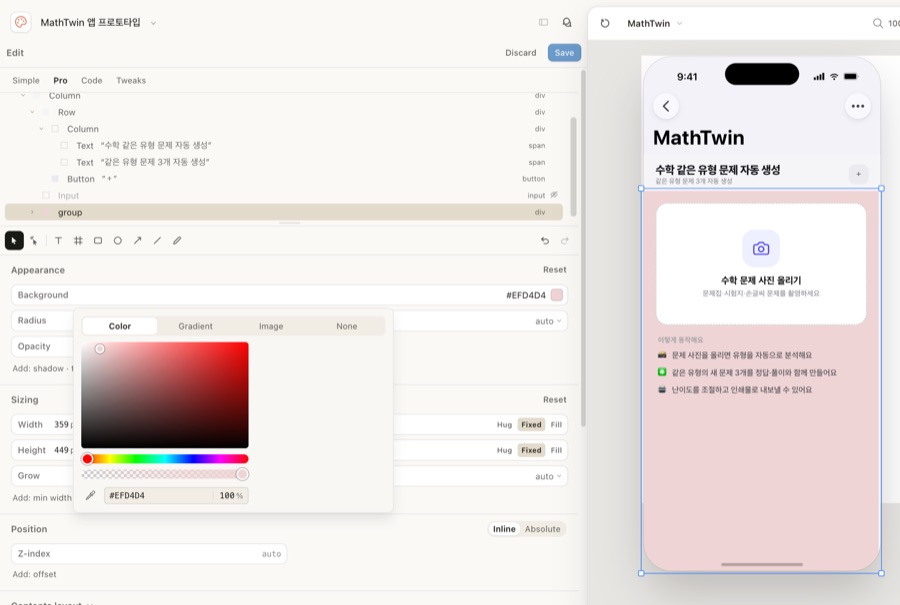
Task: Reload the MathTwin preview
Action: tap(605, 23)
